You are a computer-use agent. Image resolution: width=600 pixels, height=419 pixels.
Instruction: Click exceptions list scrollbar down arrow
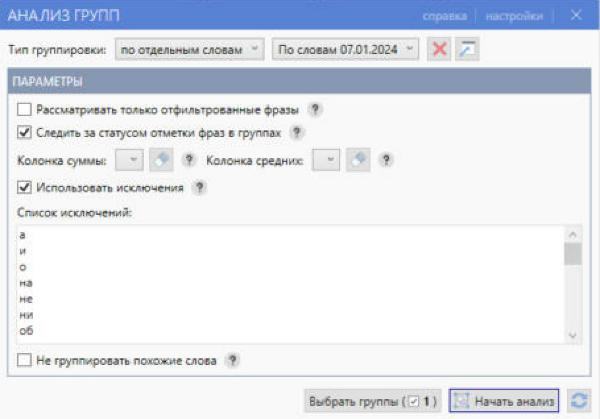tap(572, 336)
